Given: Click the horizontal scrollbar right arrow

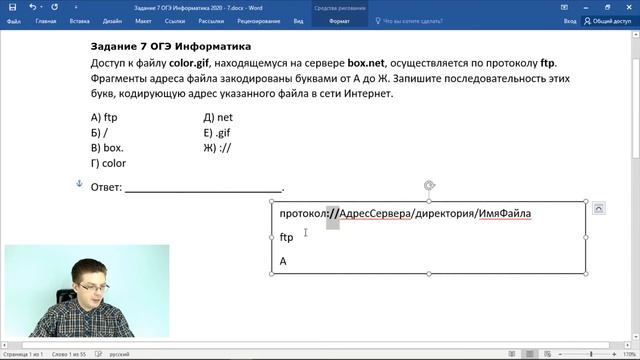Looking at the screenshot, I should [x=627, y=345].
